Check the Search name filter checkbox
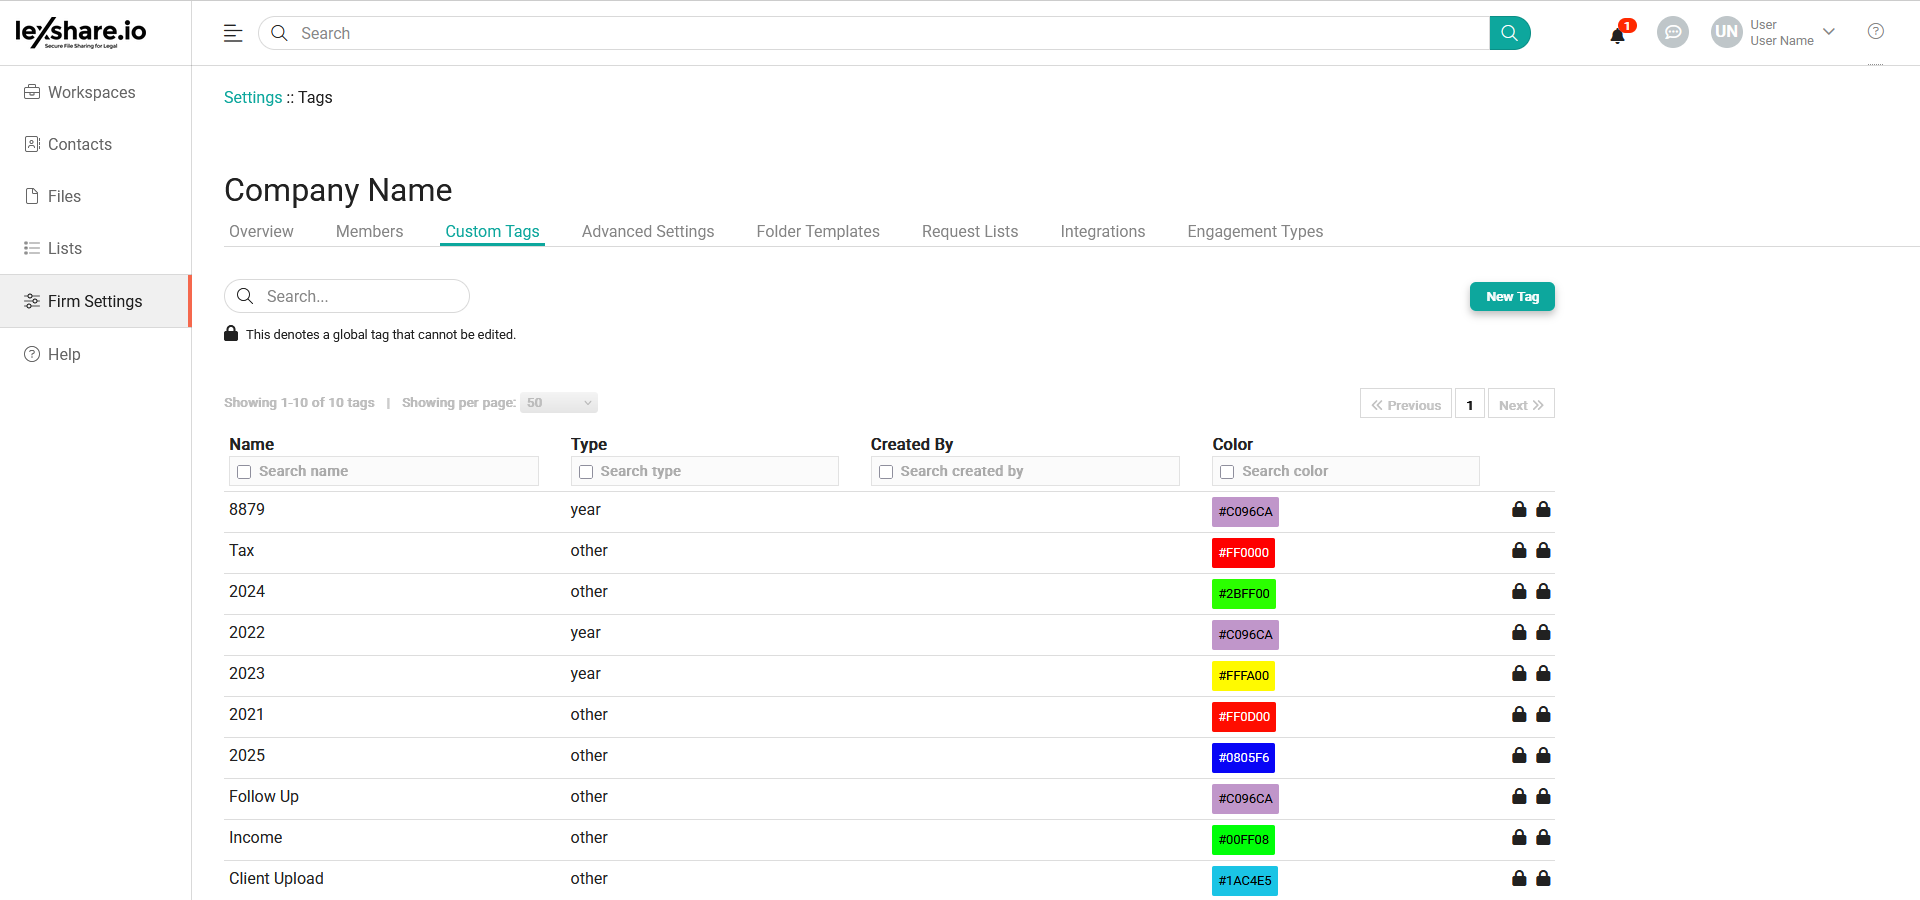Image resolution: width=1920 pixels, height=900 pixels. 244,472
